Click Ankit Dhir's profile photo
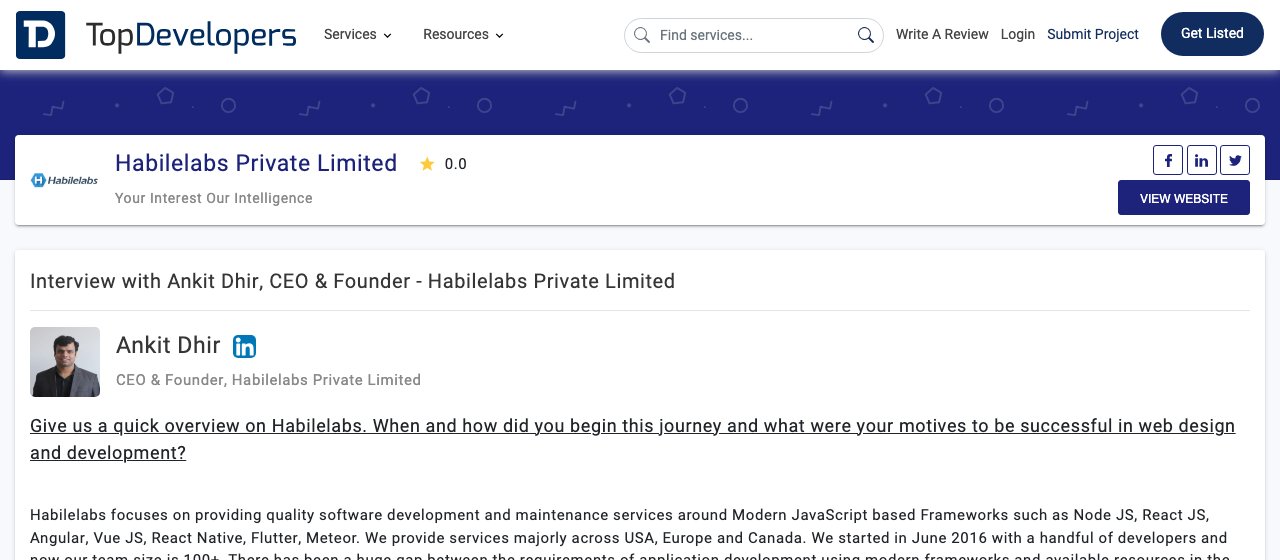Image resolution: width=1280 pixels, height=560 pixels. click(65, 362)
